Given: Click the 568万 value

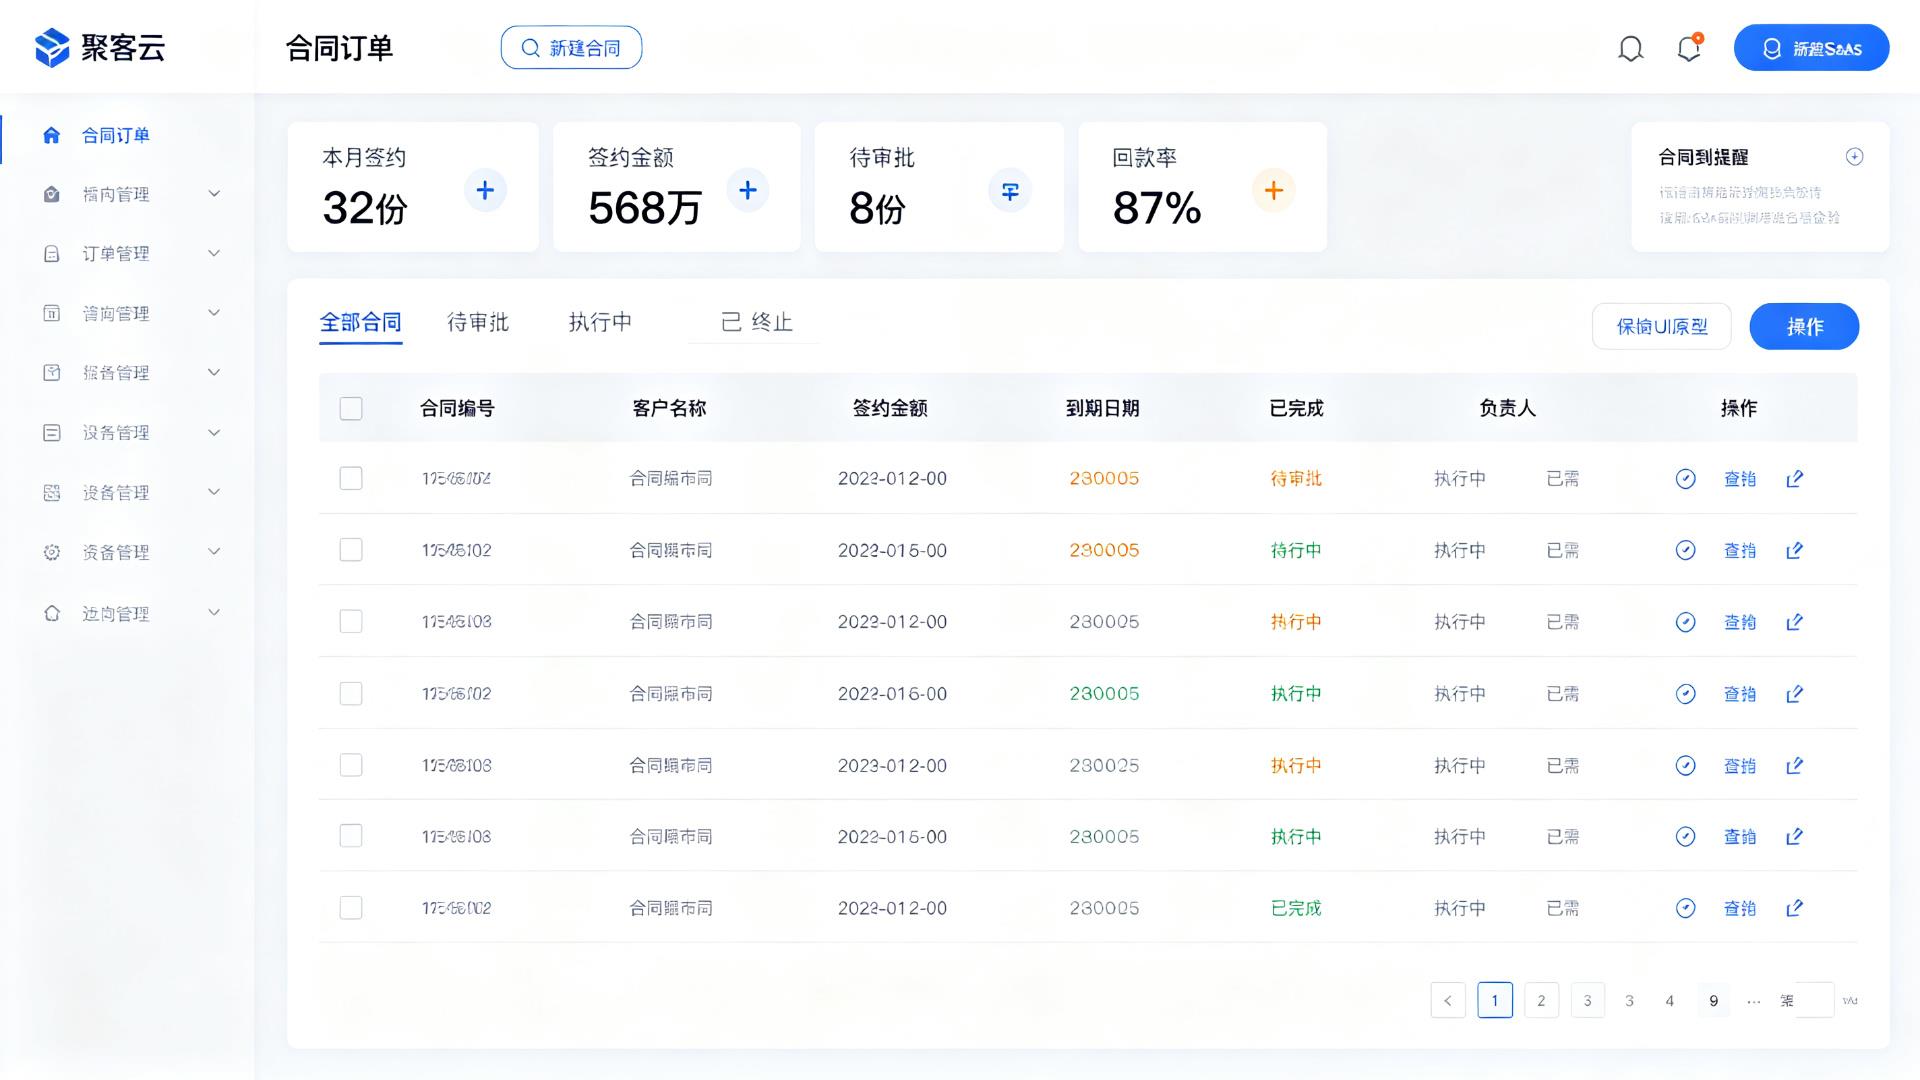Looking at the screenshot, I should tap(644, 208).
